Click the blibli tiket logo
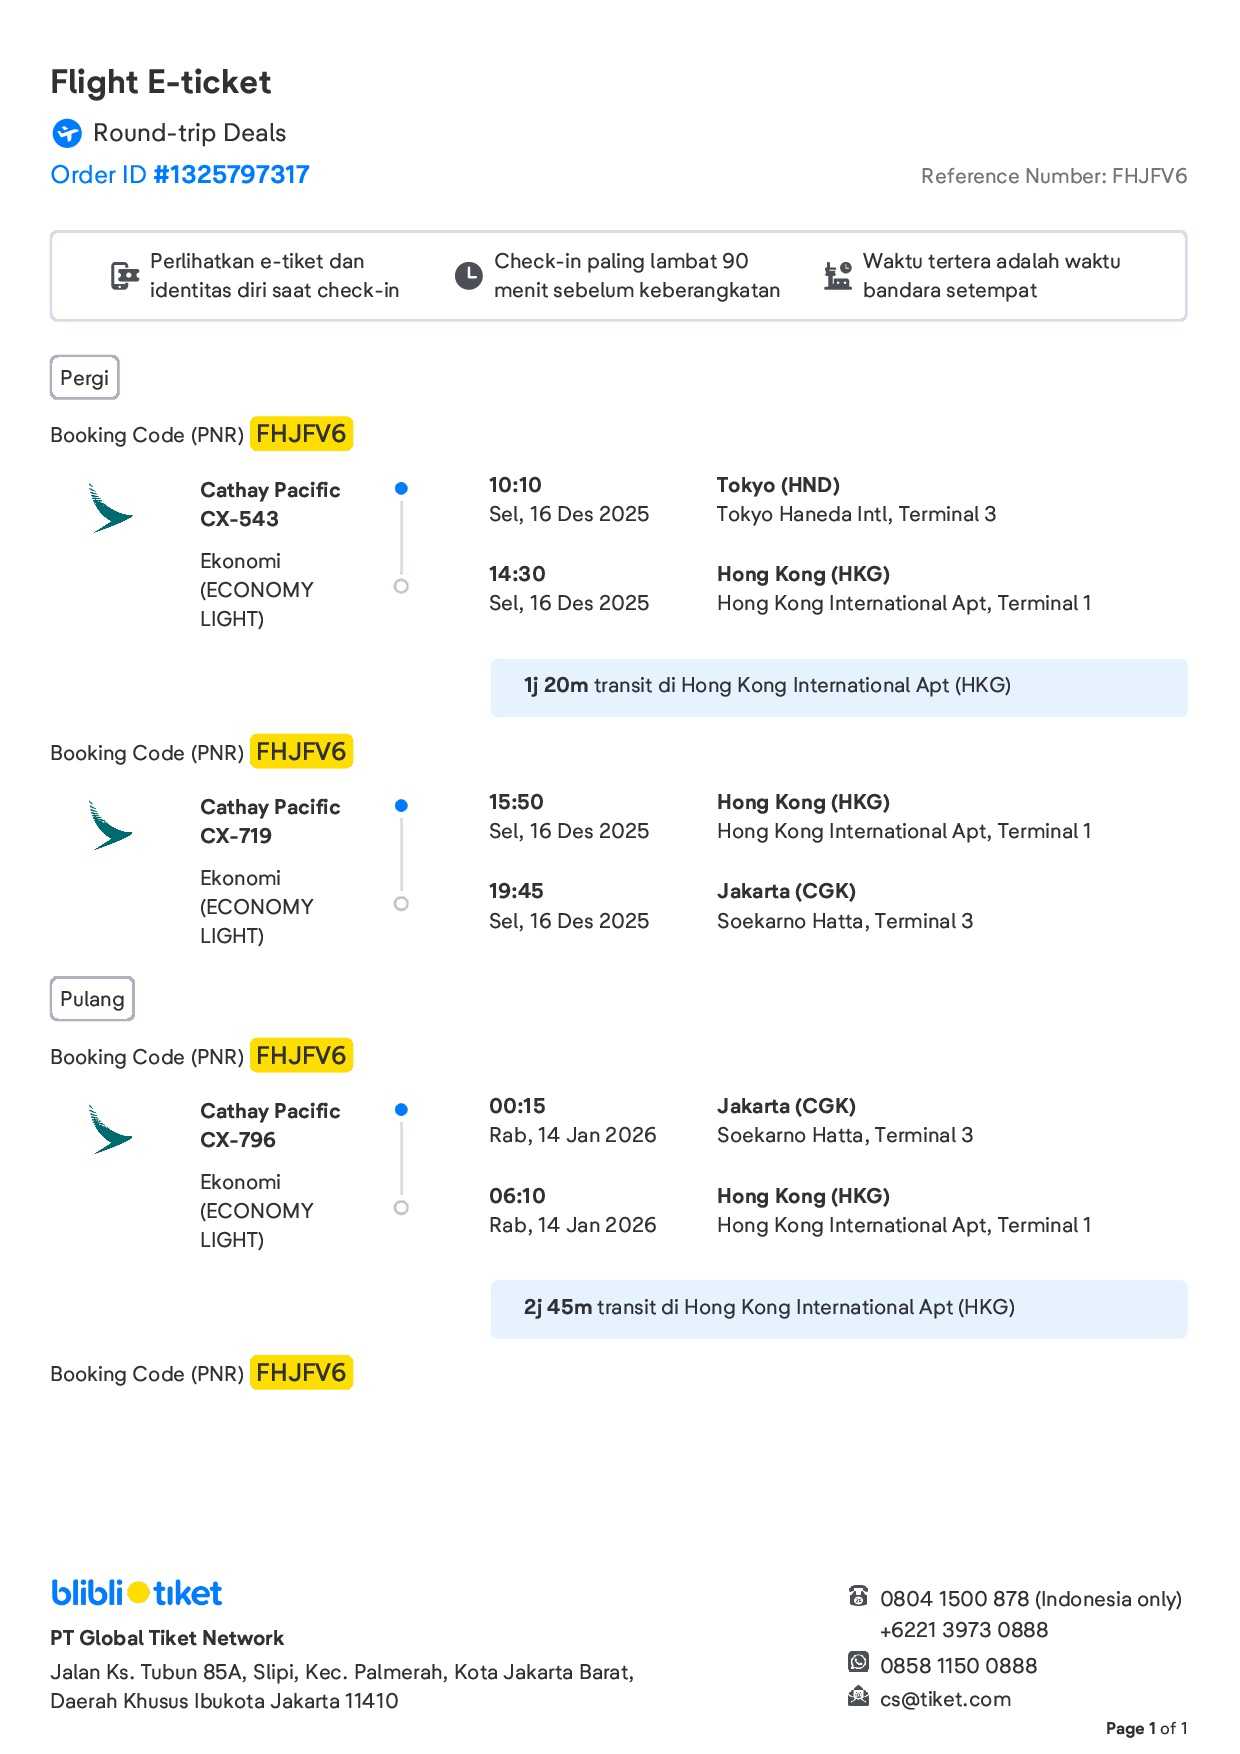1240x1754 pixels. point(137,1592)
